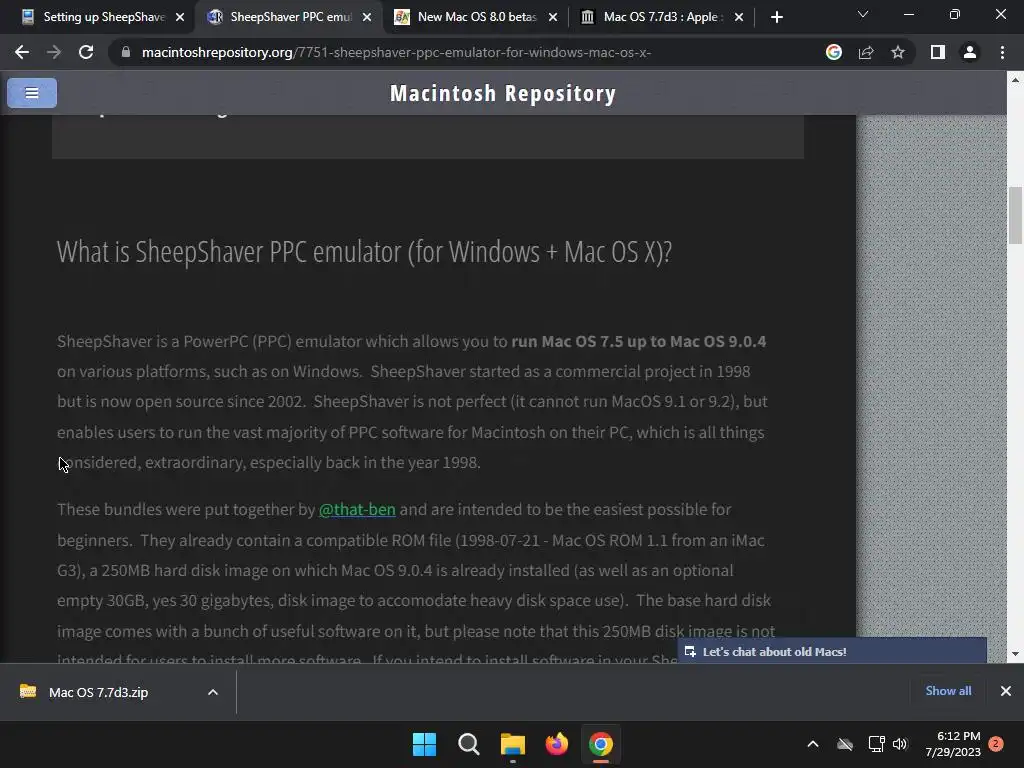This screenshot has width=1024, height=768.
Task: Close the New Mac OS 8.0 betas tab
Action: [x=553, y=17]
